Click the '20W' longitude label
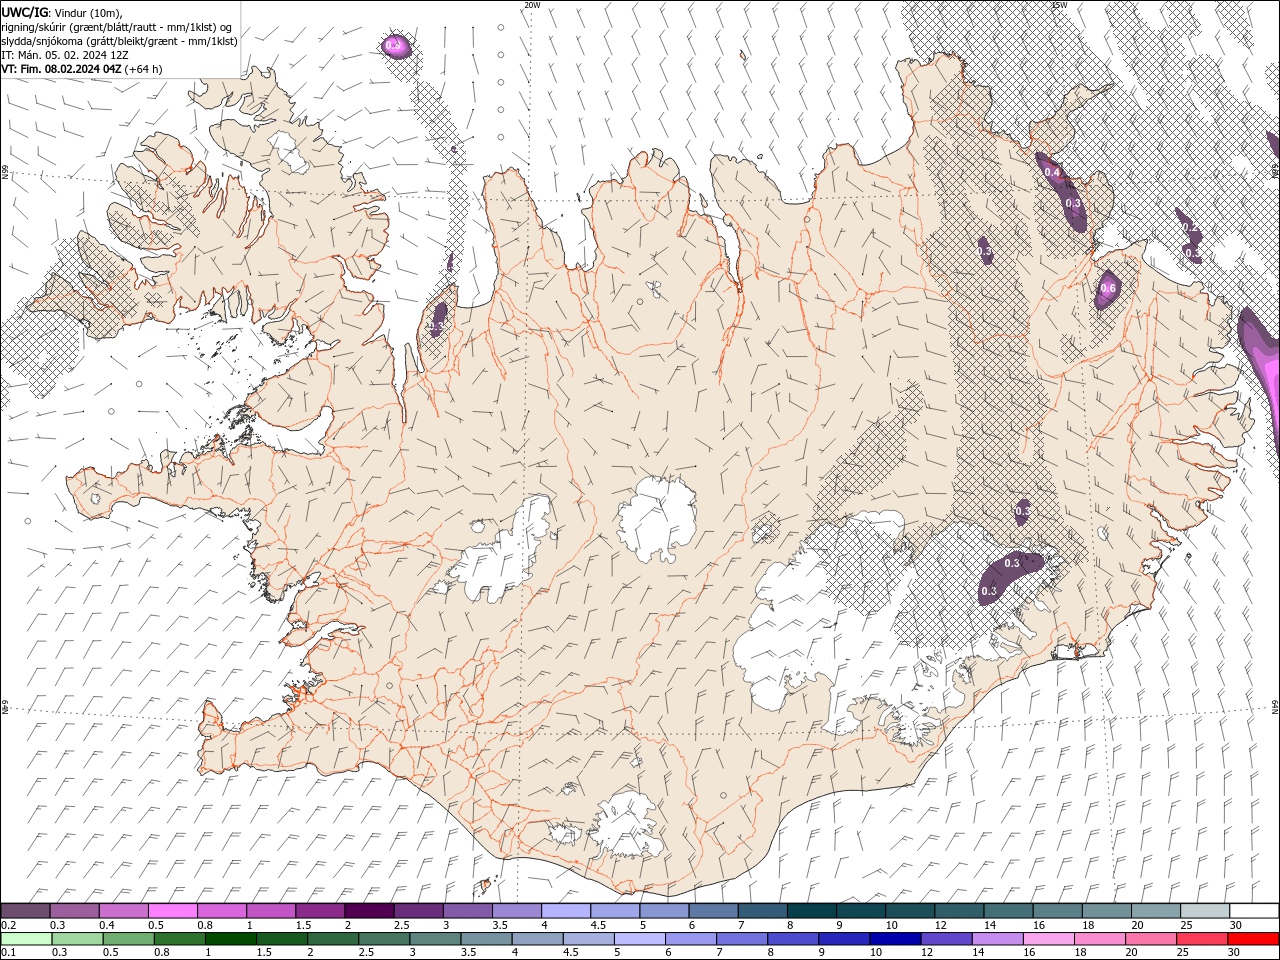Image resolution: width=1280 pixels, height=960 pixels. [x=532, y=5]
